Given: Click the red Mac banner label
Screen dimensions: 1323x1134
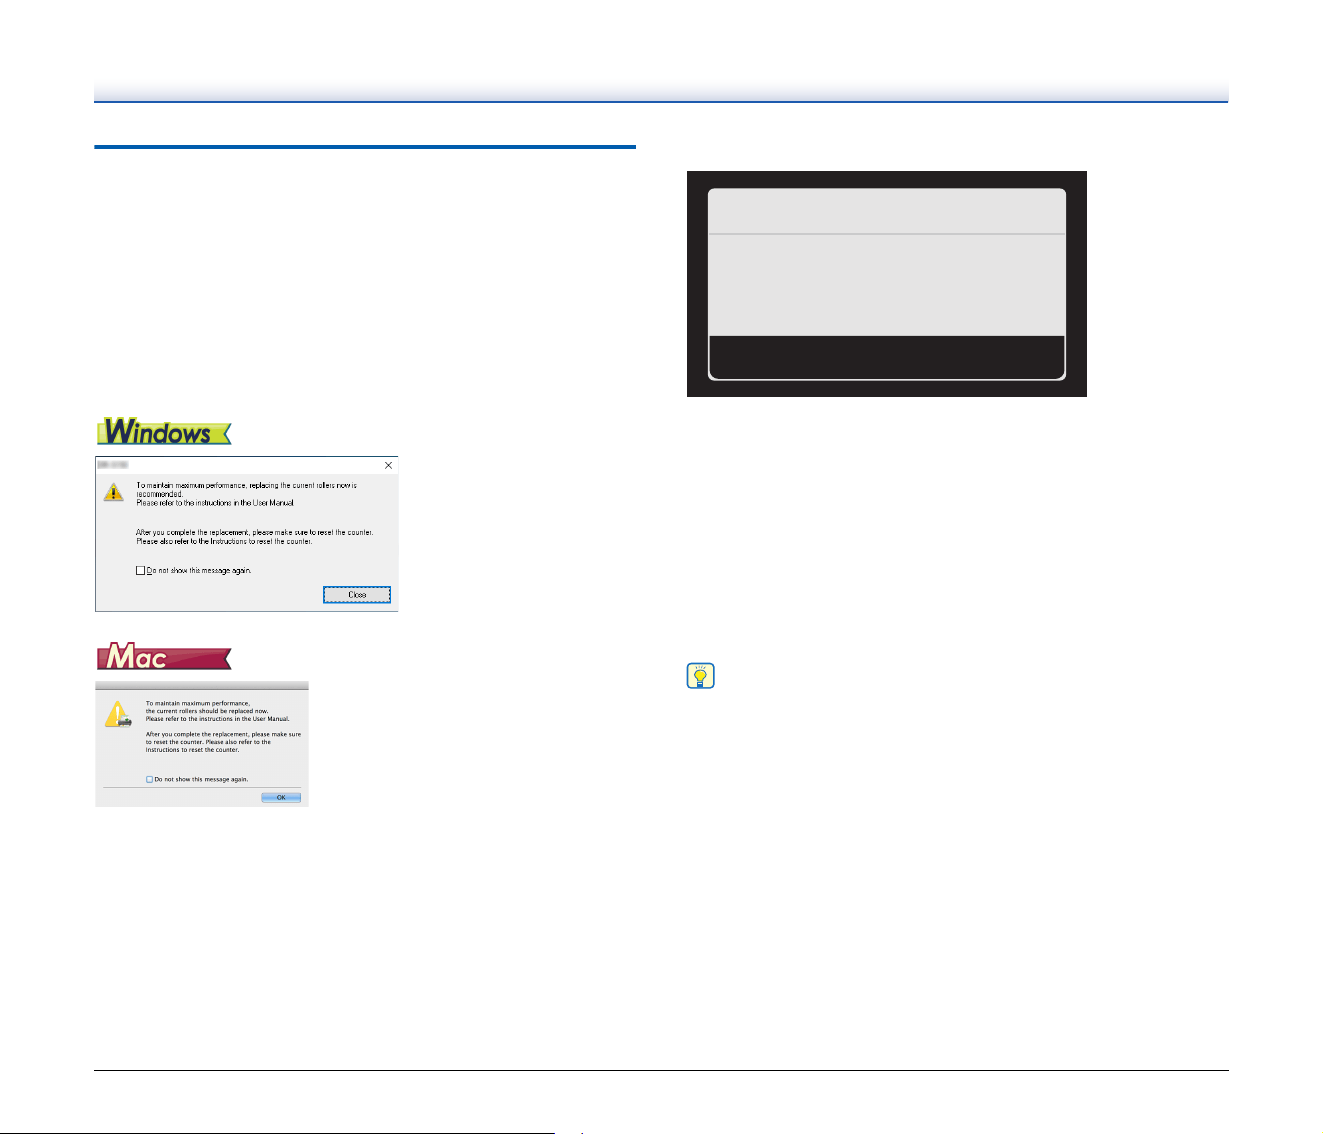Looking at the screenshot, I should tap(164, 657).
